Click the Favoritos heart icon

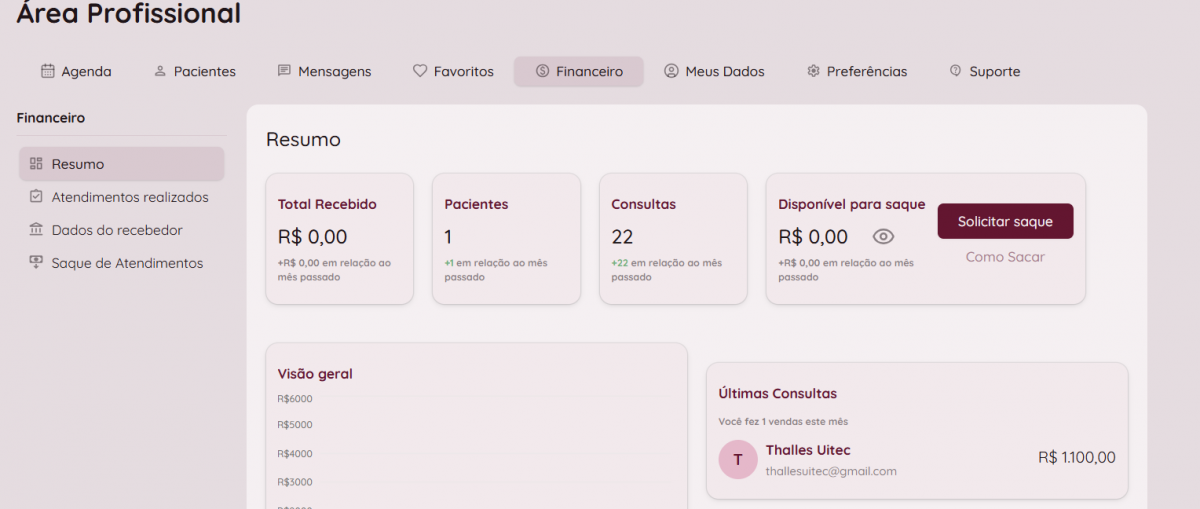(x=420, y=71)
